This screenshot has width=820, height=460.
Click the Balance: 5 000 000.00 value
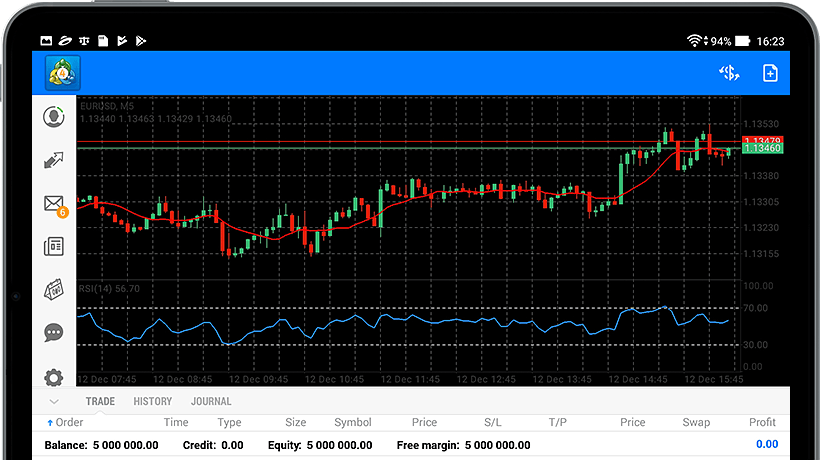point(101,445)
